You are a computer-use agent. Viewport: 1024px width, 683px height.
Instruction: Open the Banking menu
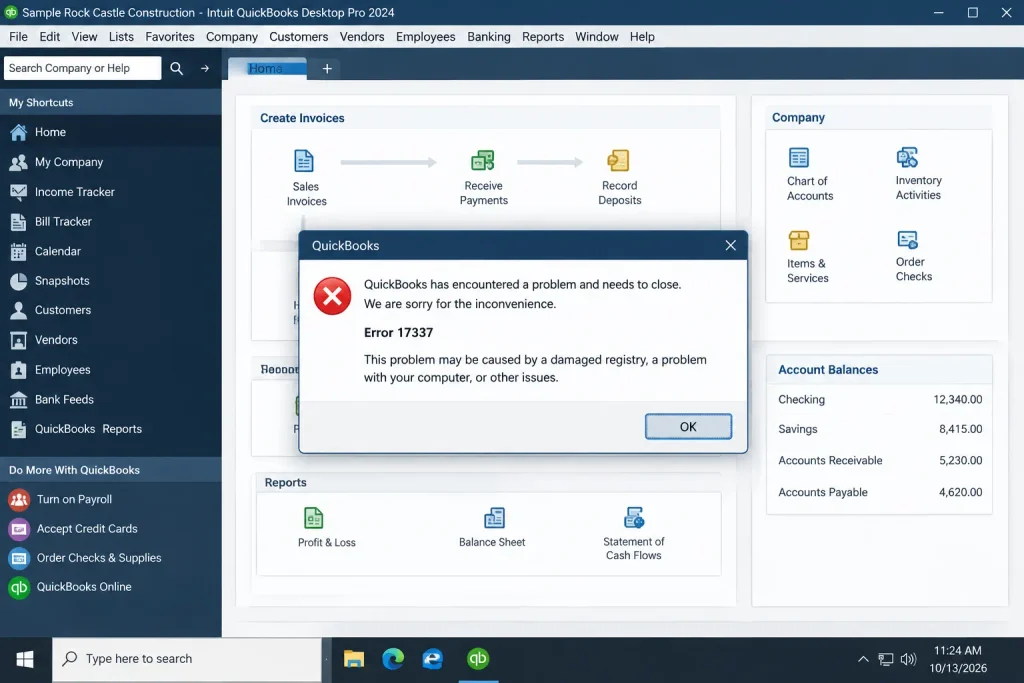click(488, 37)
